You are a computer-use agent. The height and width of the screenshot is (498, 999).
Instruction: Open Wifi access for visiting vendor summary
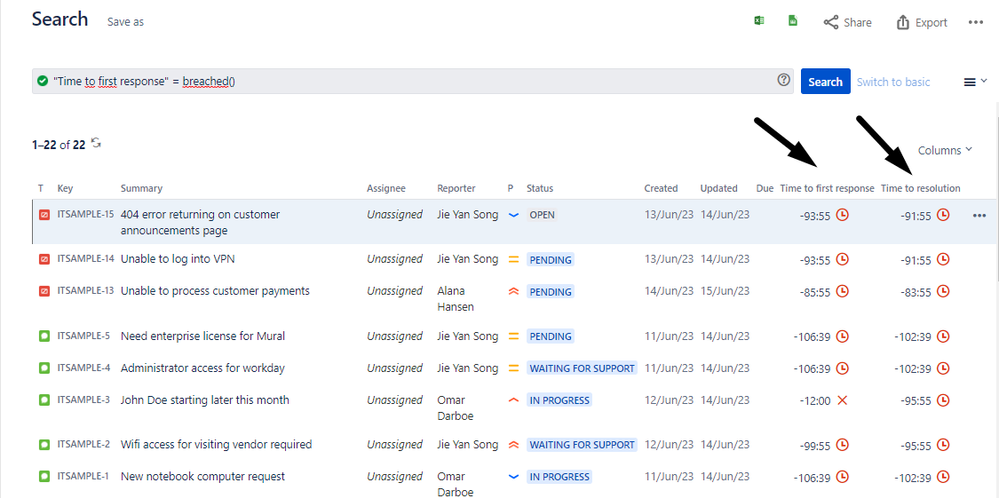[216, 445]
